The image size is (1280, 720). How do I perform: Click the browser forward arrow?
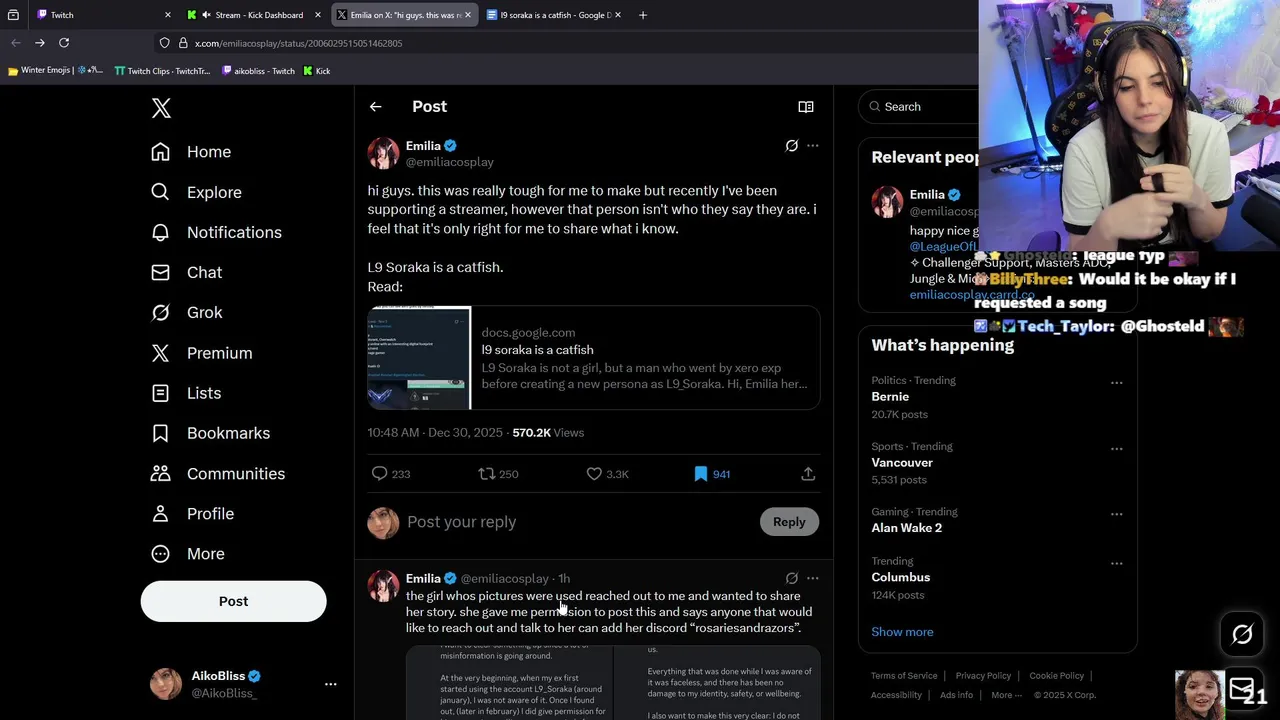40,43
